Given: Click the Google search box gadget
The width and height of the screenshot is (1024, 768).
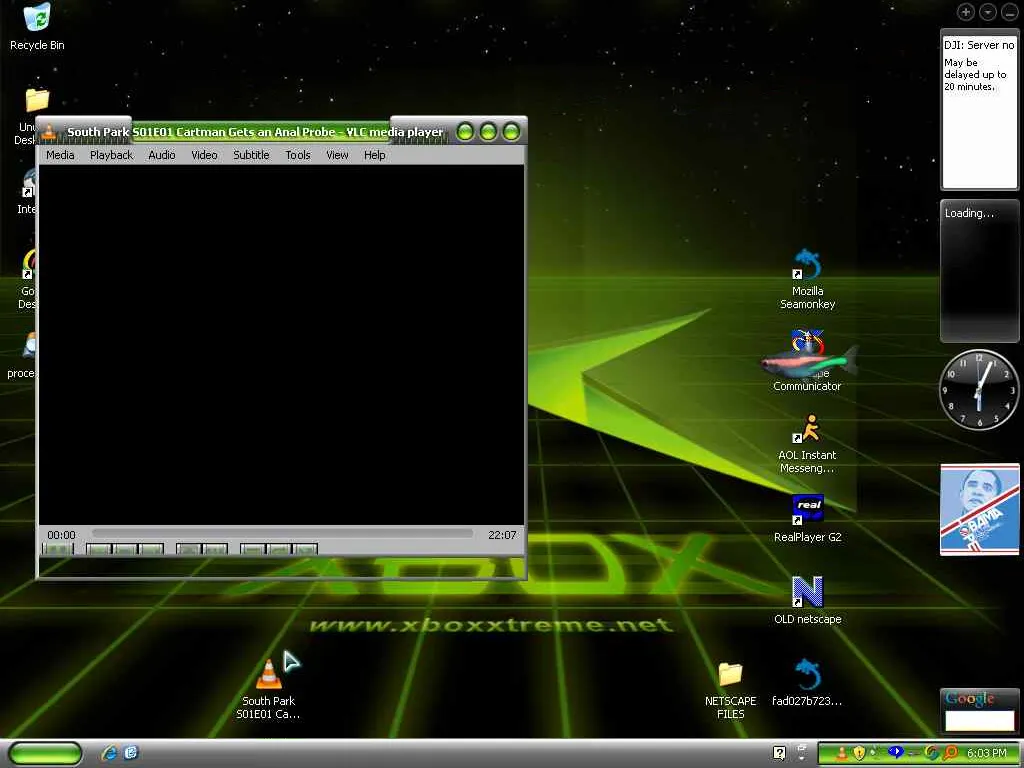Looking at the screenshot, I should point(980,721).
